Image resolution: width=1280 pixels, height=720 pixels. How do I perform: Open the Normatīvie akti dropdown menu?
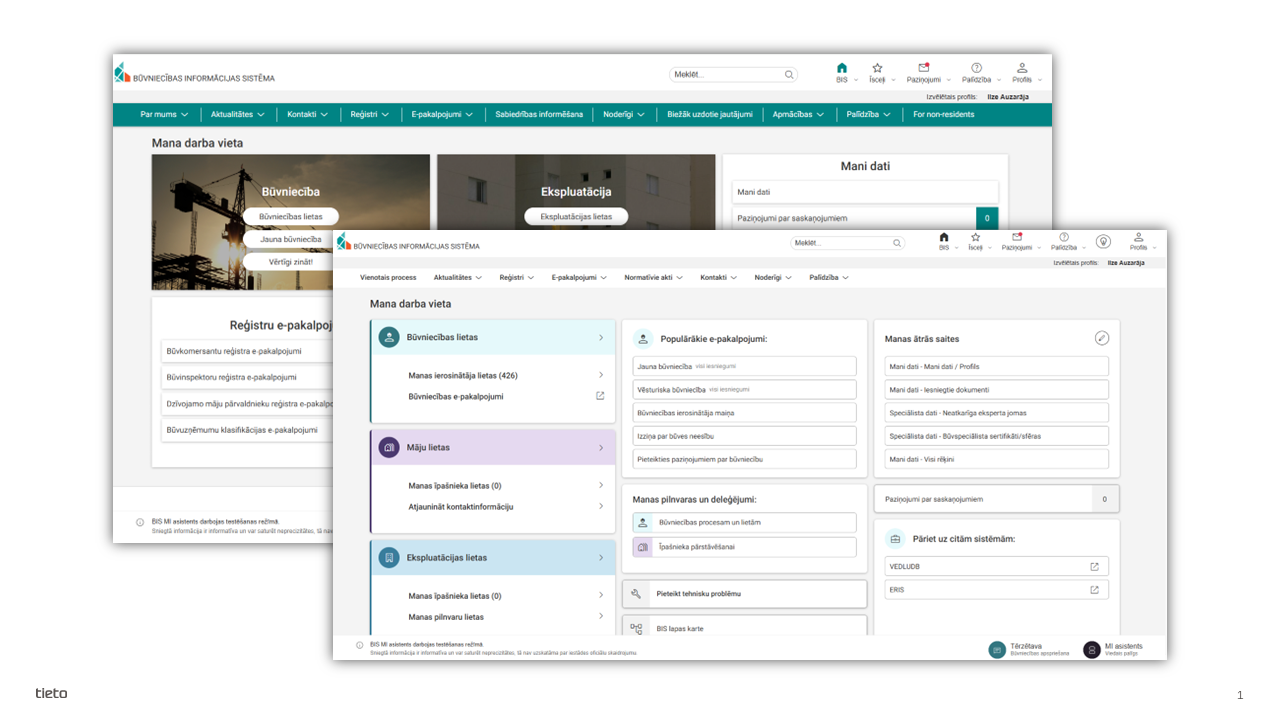pos(653,277)
